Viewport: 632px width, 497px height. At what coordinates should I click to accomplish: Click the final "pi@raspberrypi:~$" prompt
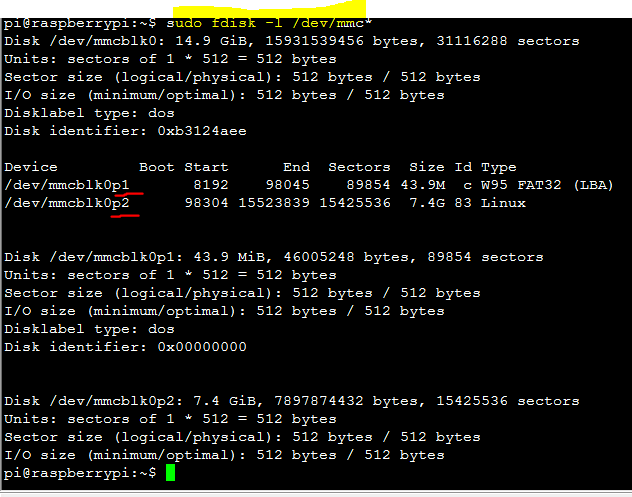80,473
